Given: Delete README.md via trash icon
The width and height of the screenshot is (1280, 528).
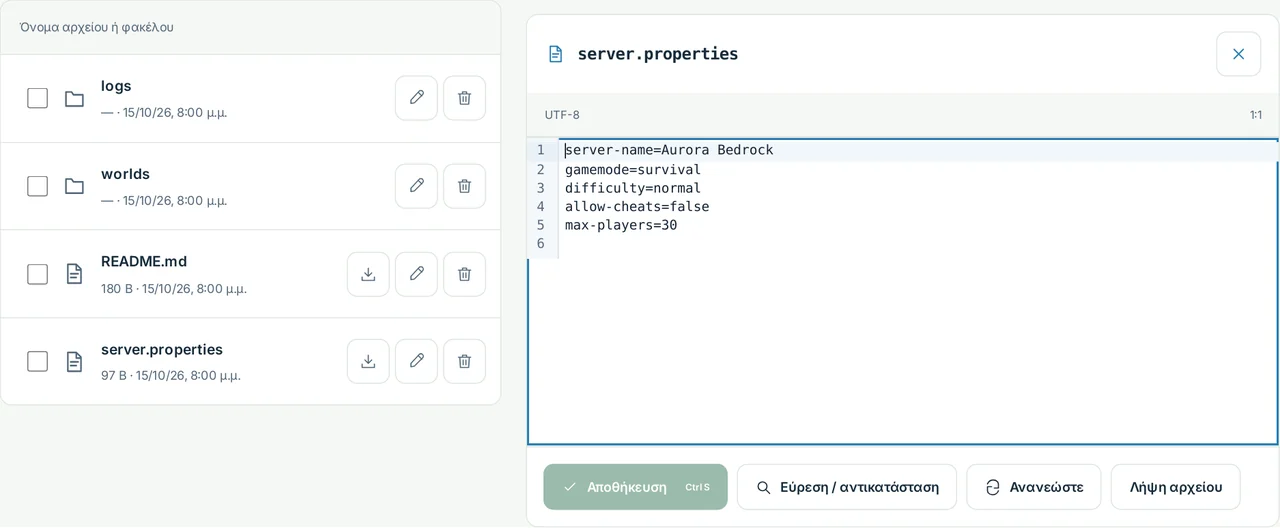Looking at the screenshot, I should click(x=464, y=274).
